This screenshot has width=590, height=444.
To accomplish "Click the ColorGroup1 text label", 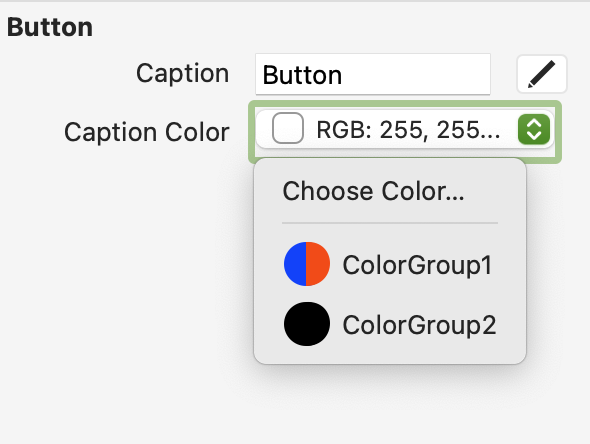I will point(417,265).
